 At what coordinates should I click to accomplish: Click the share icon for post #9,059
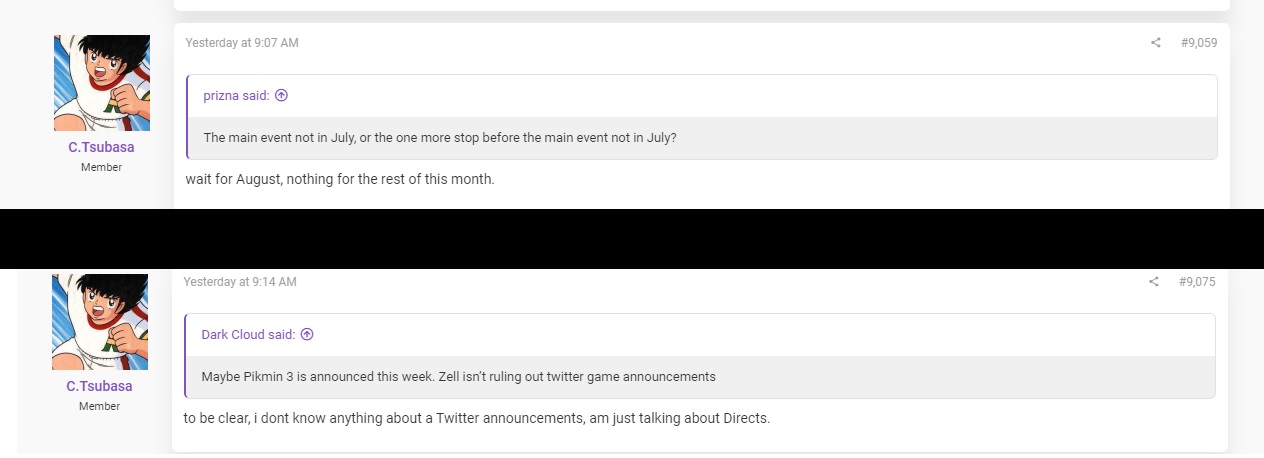coord(1156,43)
